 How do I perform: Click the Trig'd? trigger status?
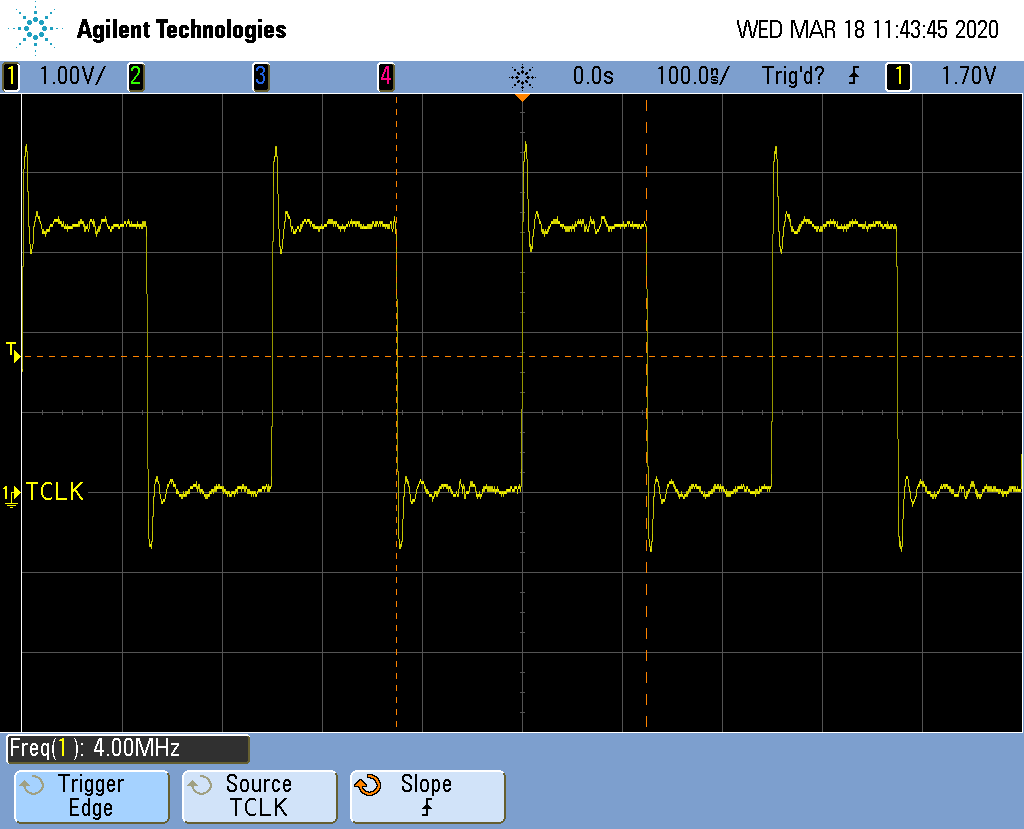click(x=793, y=76)
